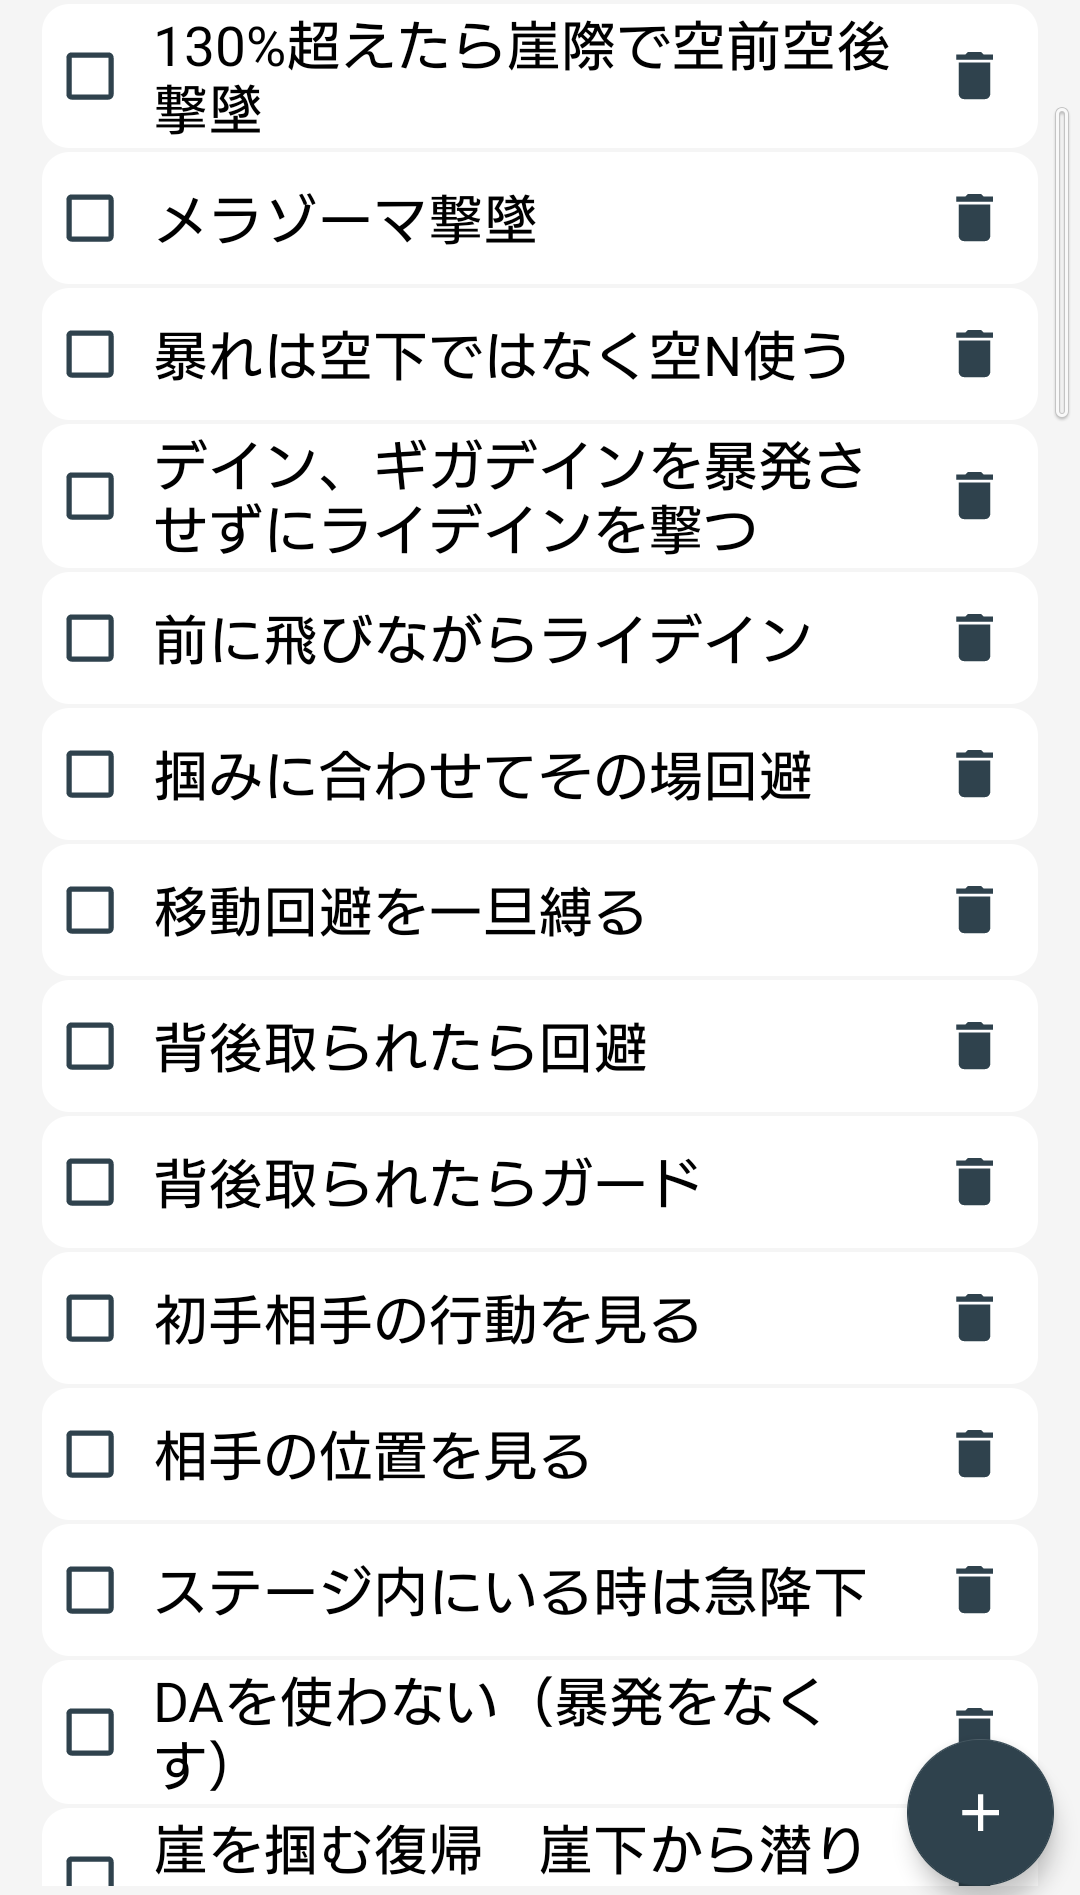
Task: Check off メラゾーマ撃墜 task
Action: click(90, 218)
